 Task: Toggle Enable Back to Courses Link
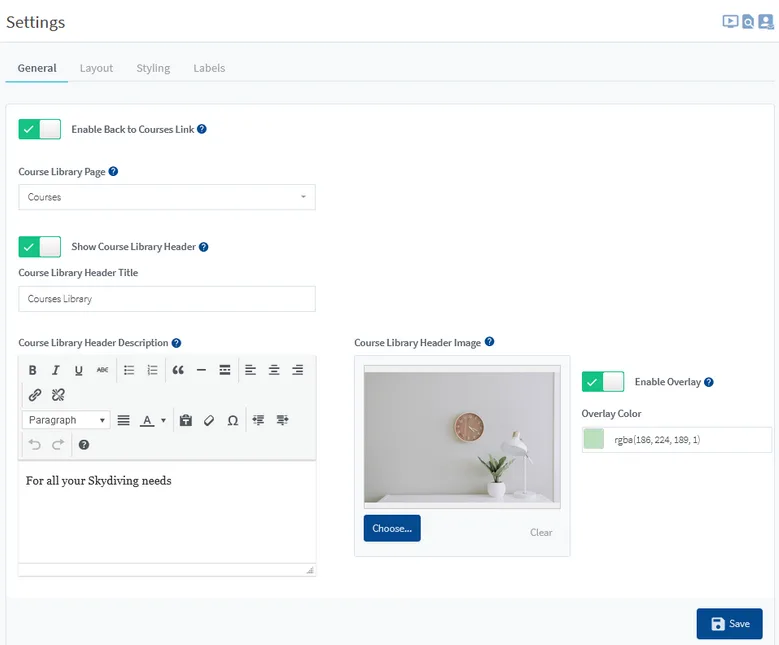[40, 129]
